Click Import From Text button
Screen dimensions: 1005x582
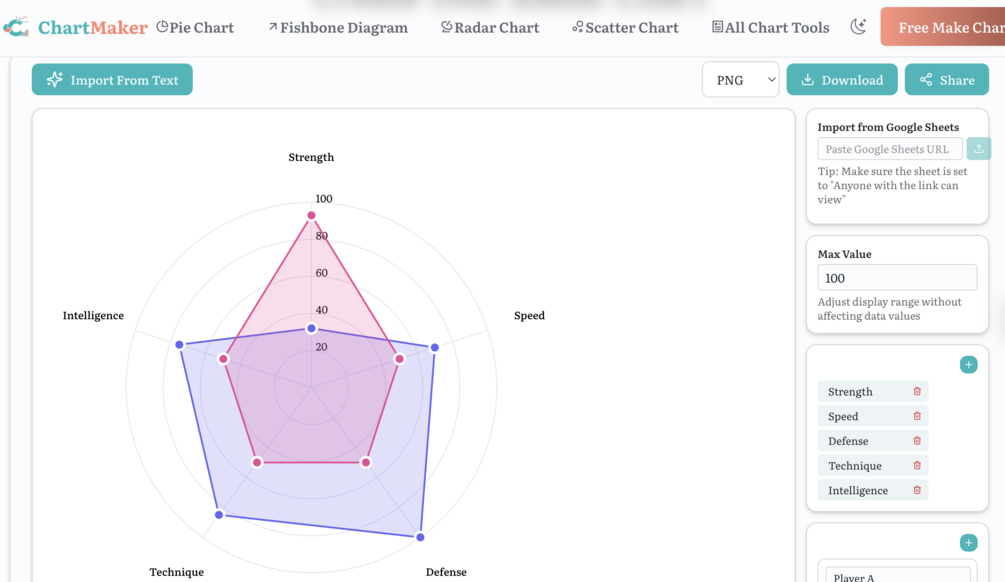112,79
